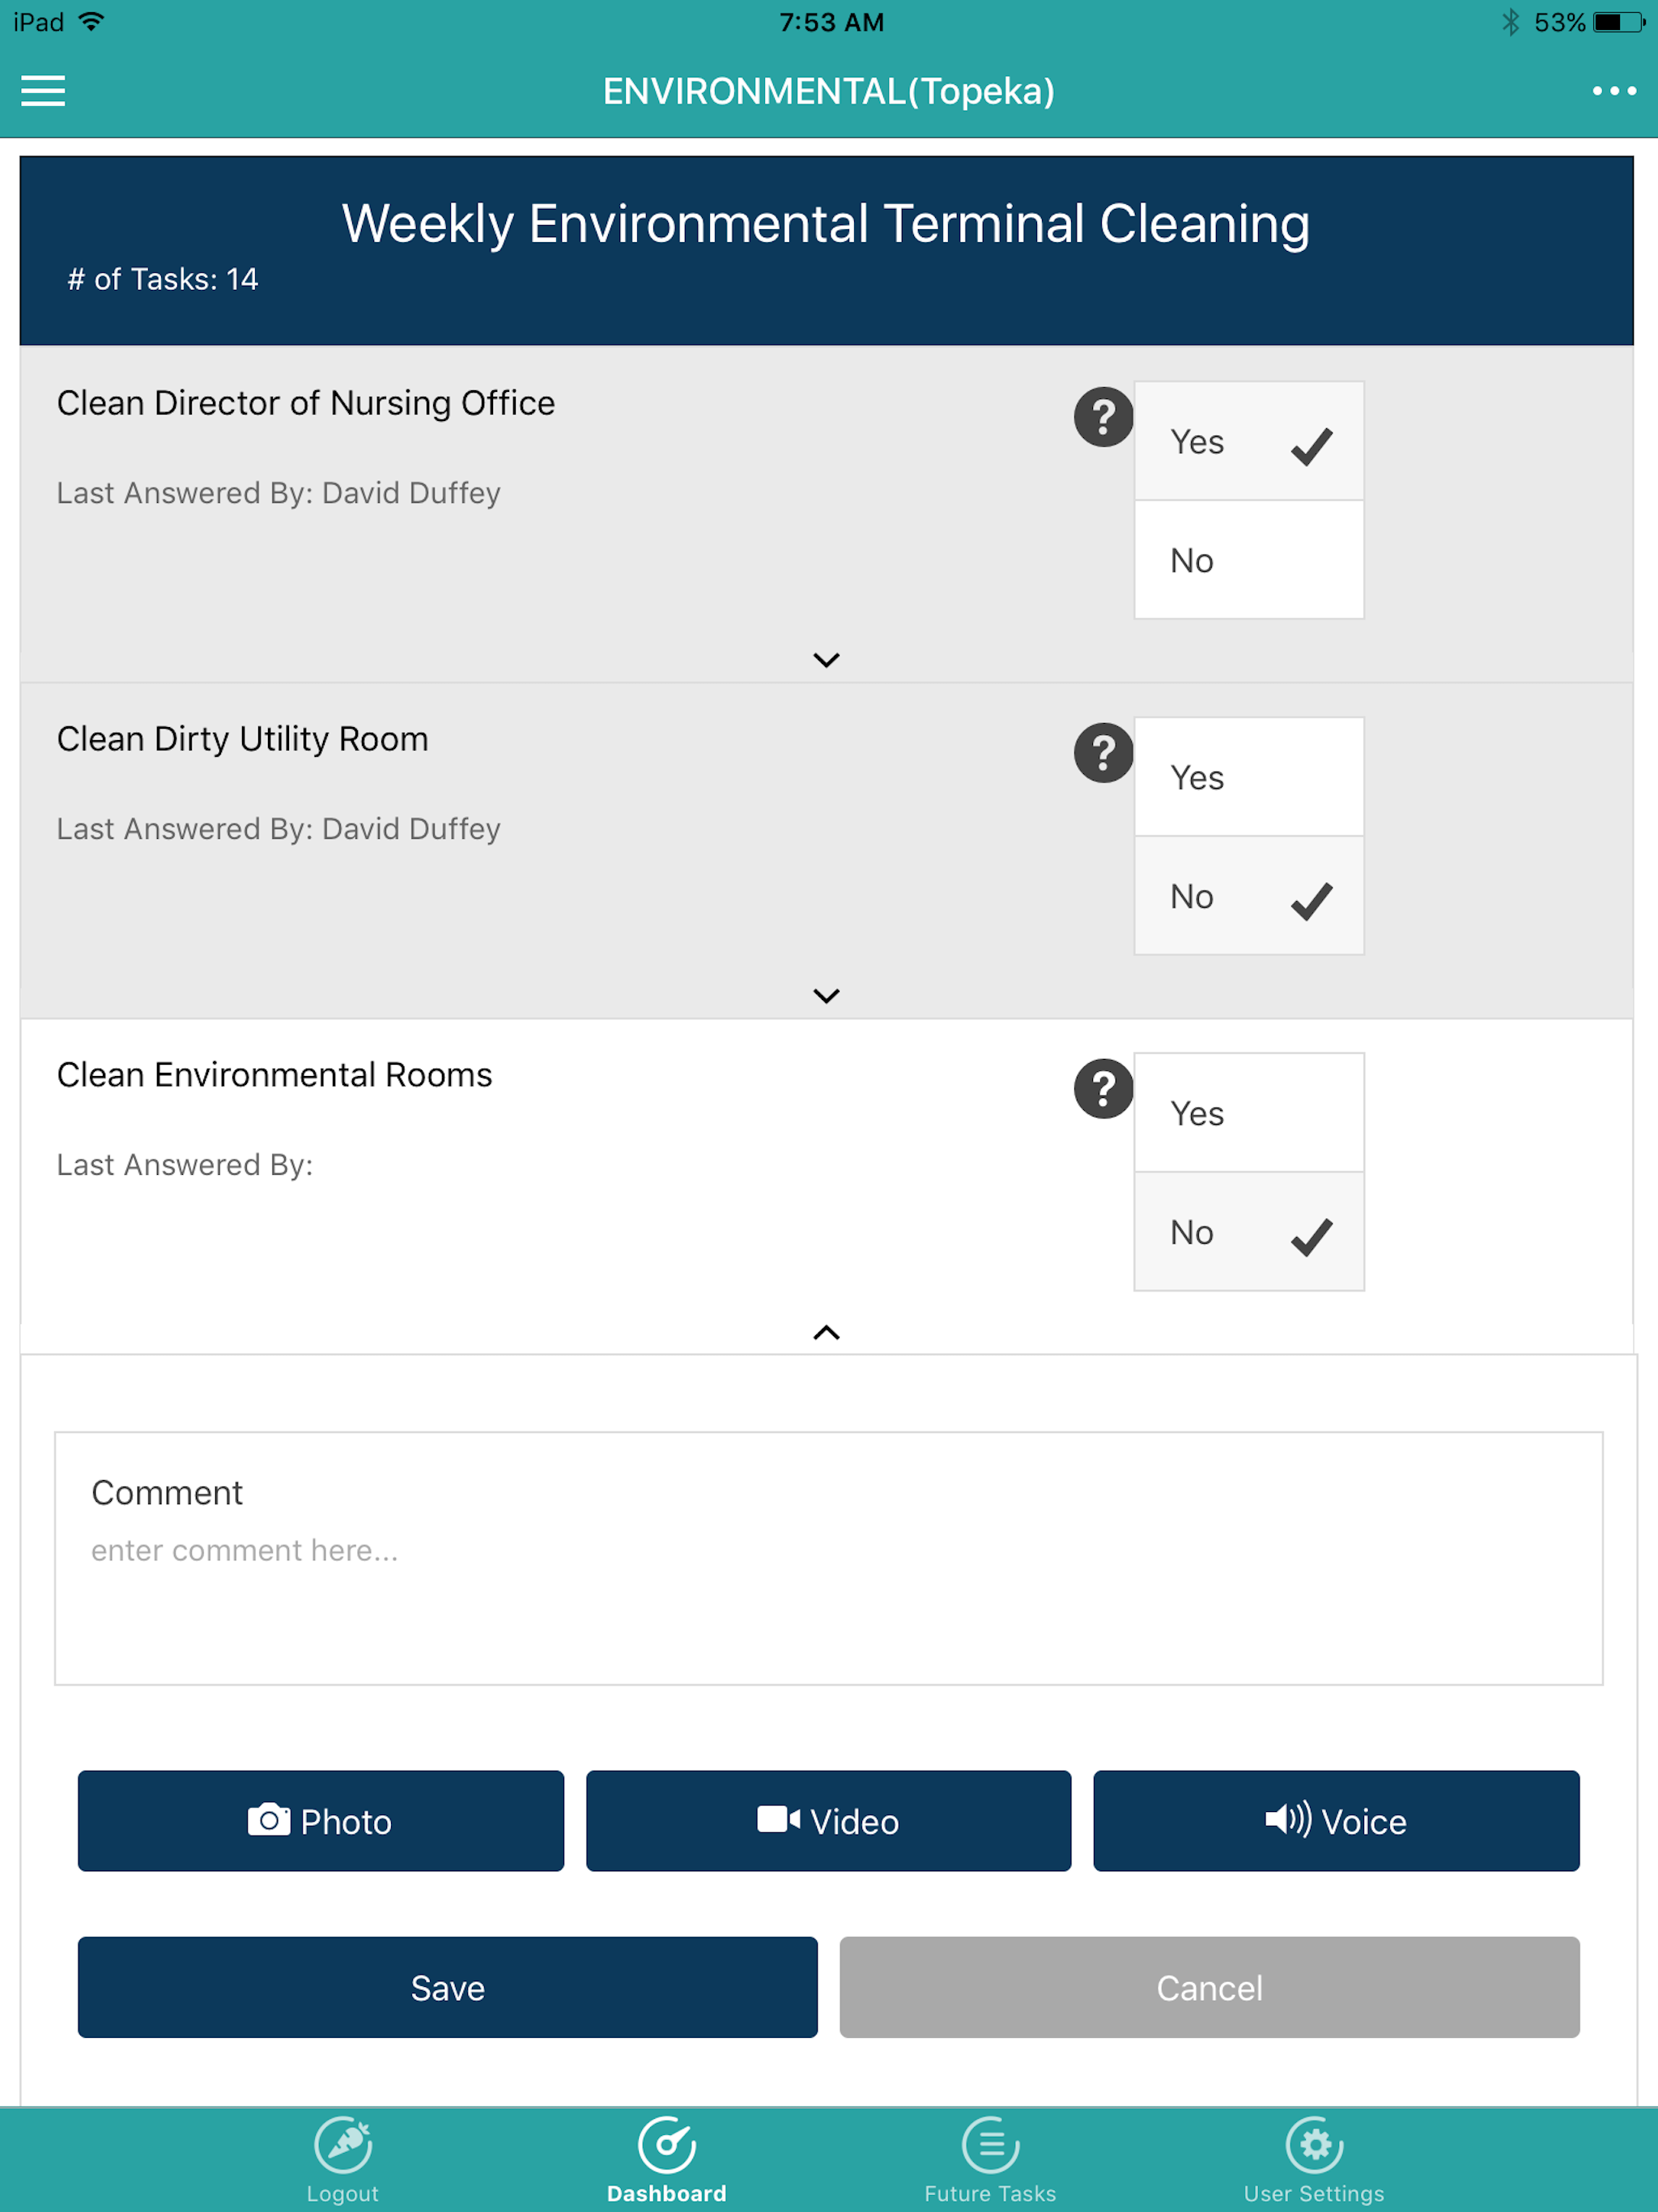The width and height of the screenshot is (1658, 2212).
Task: Collapse the Clean Environmental Rooms details
Action: tap(827, 1332)
